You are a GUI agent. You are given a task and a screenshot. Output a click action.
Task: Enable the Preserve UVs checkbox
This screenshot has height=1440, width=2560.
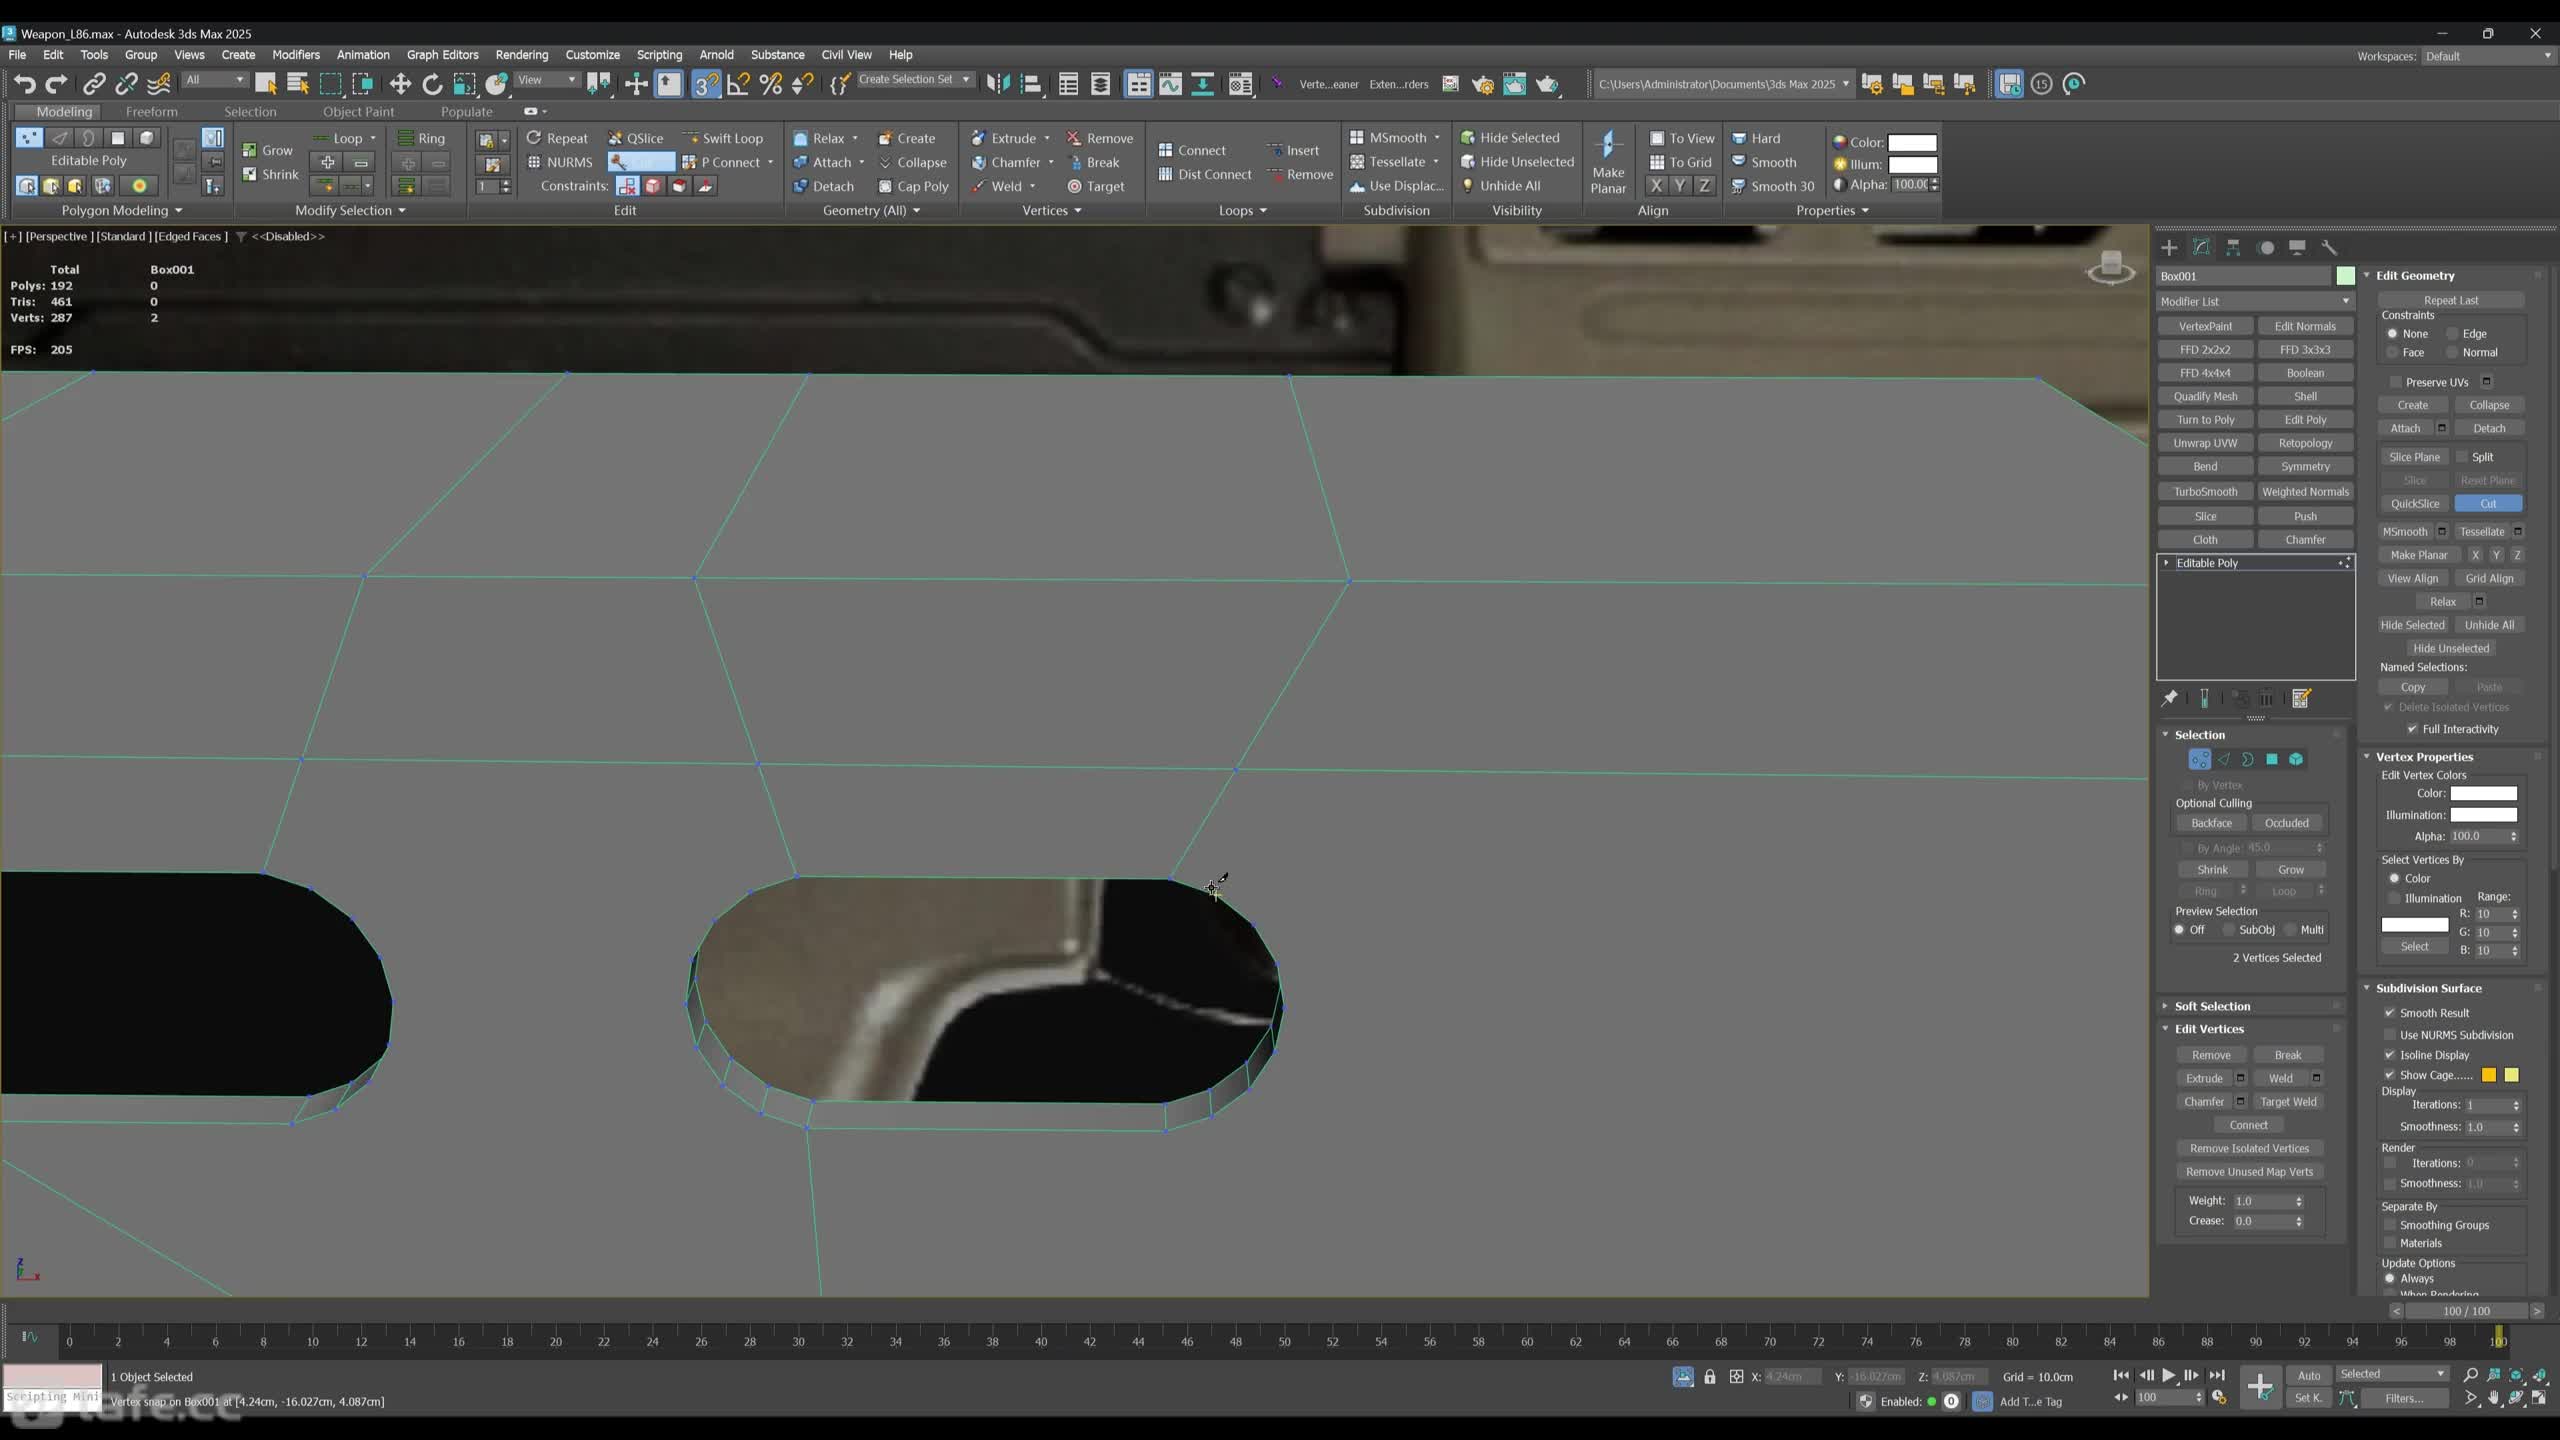point(2396,382)
